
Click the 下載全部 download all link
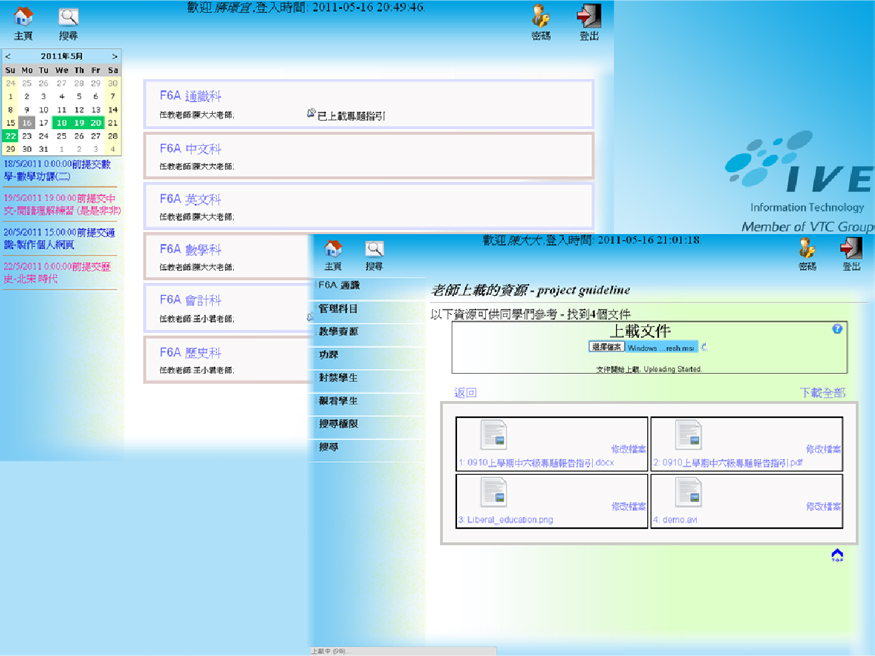822,393
